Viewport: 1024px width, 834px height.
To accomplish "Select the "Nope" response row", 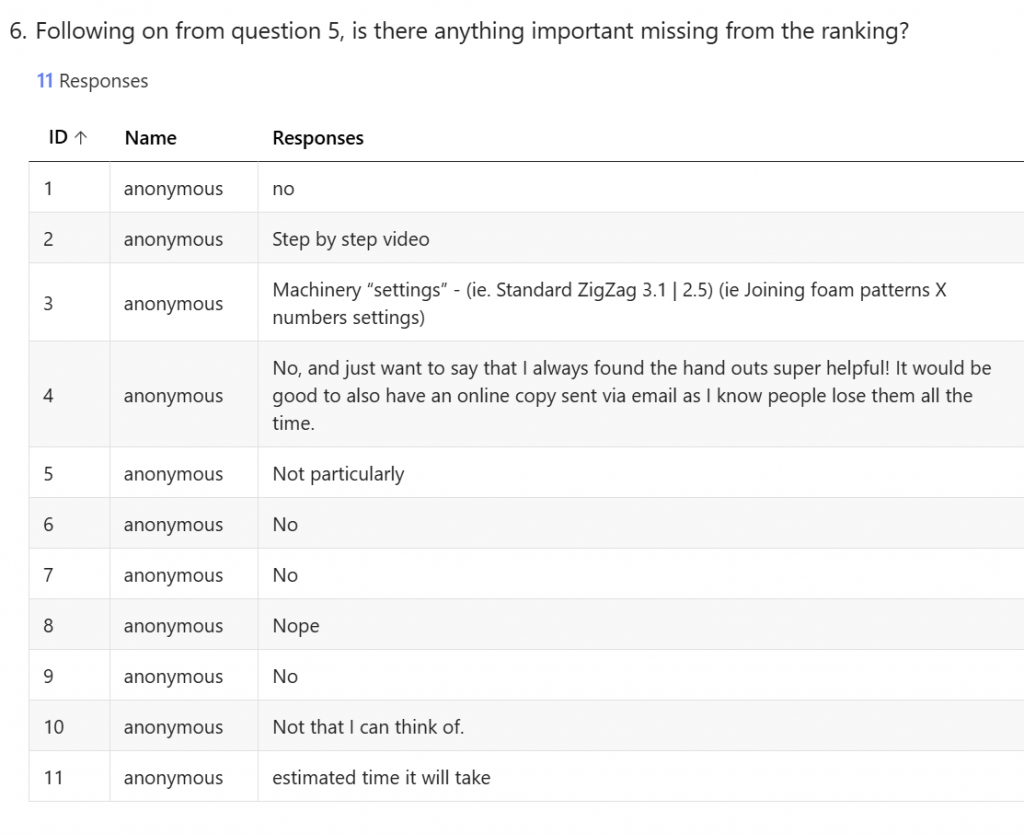I will tap(296, 626).
